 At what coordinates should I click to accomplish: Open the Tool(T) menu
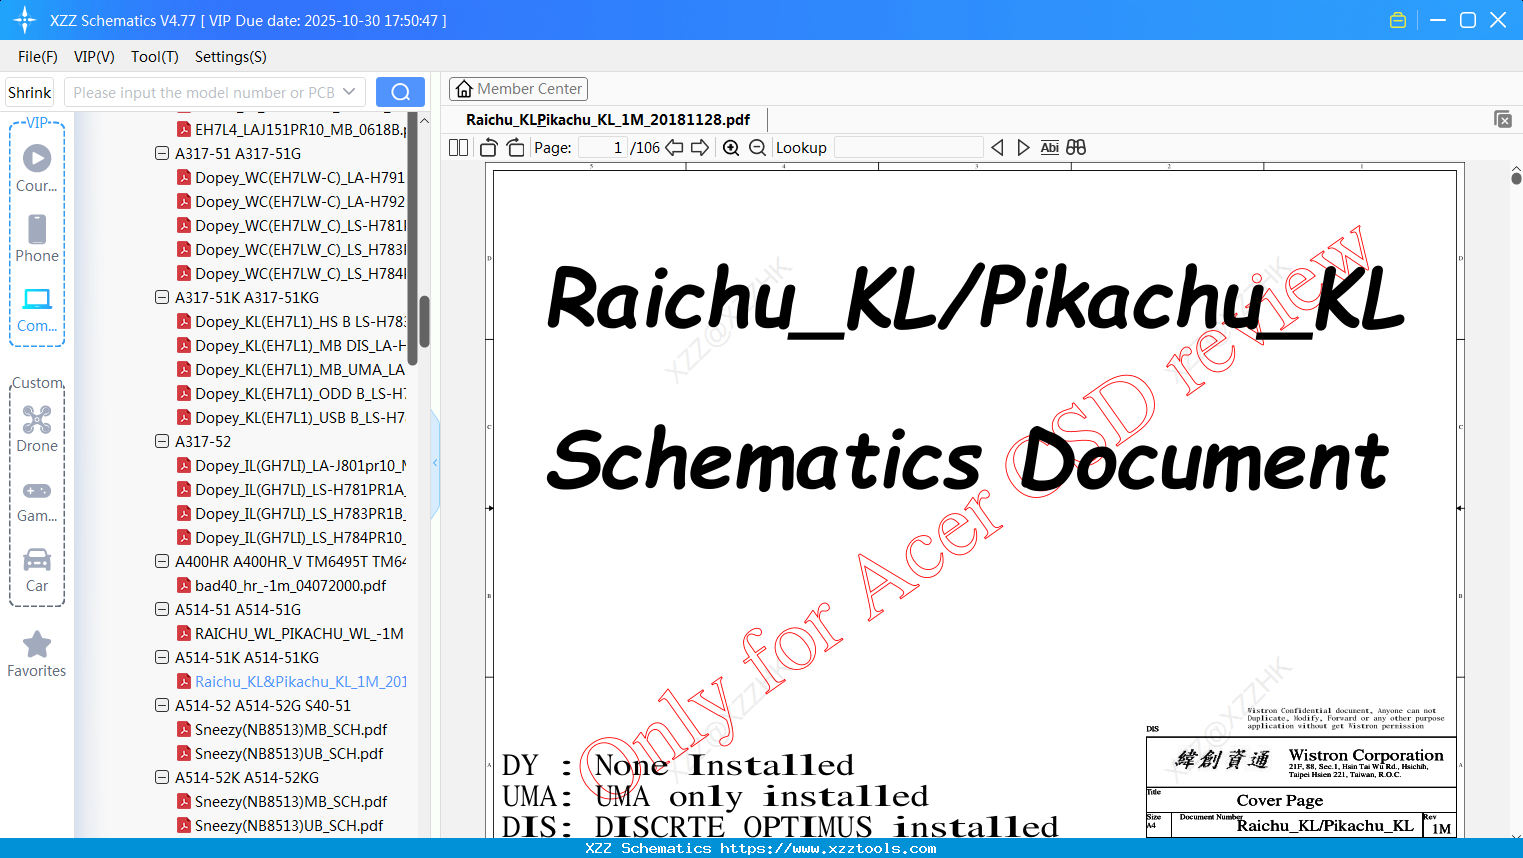155,57
